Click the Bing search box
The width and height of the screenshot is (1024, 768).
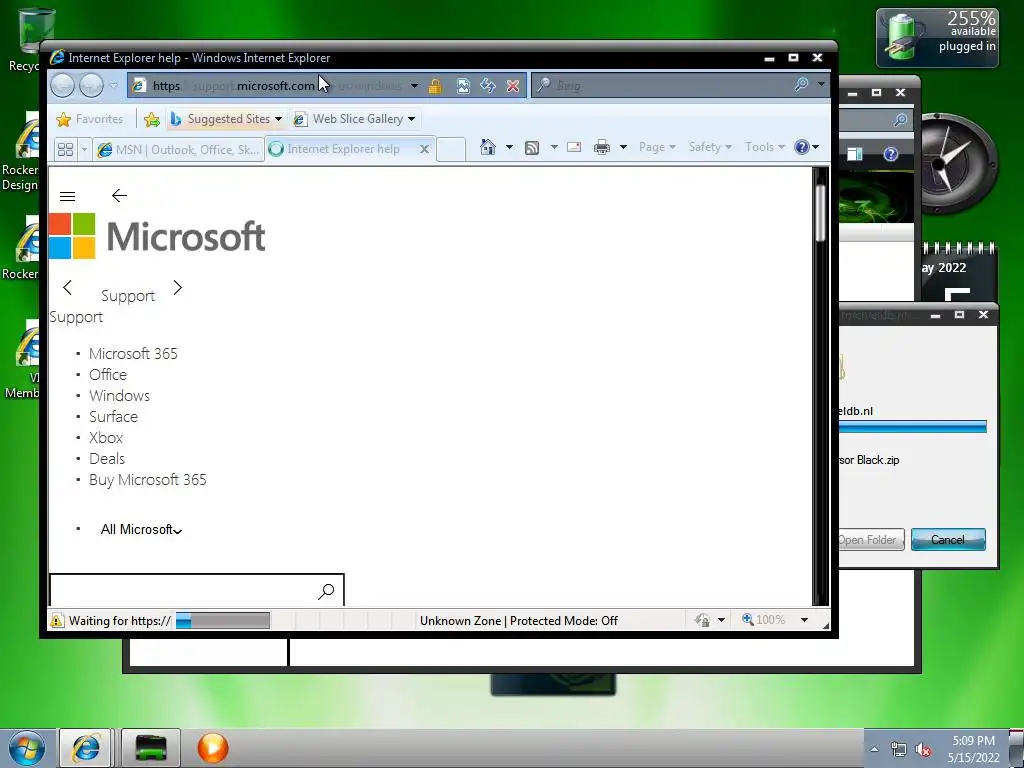pyautogui.click(x=661, y=85)
